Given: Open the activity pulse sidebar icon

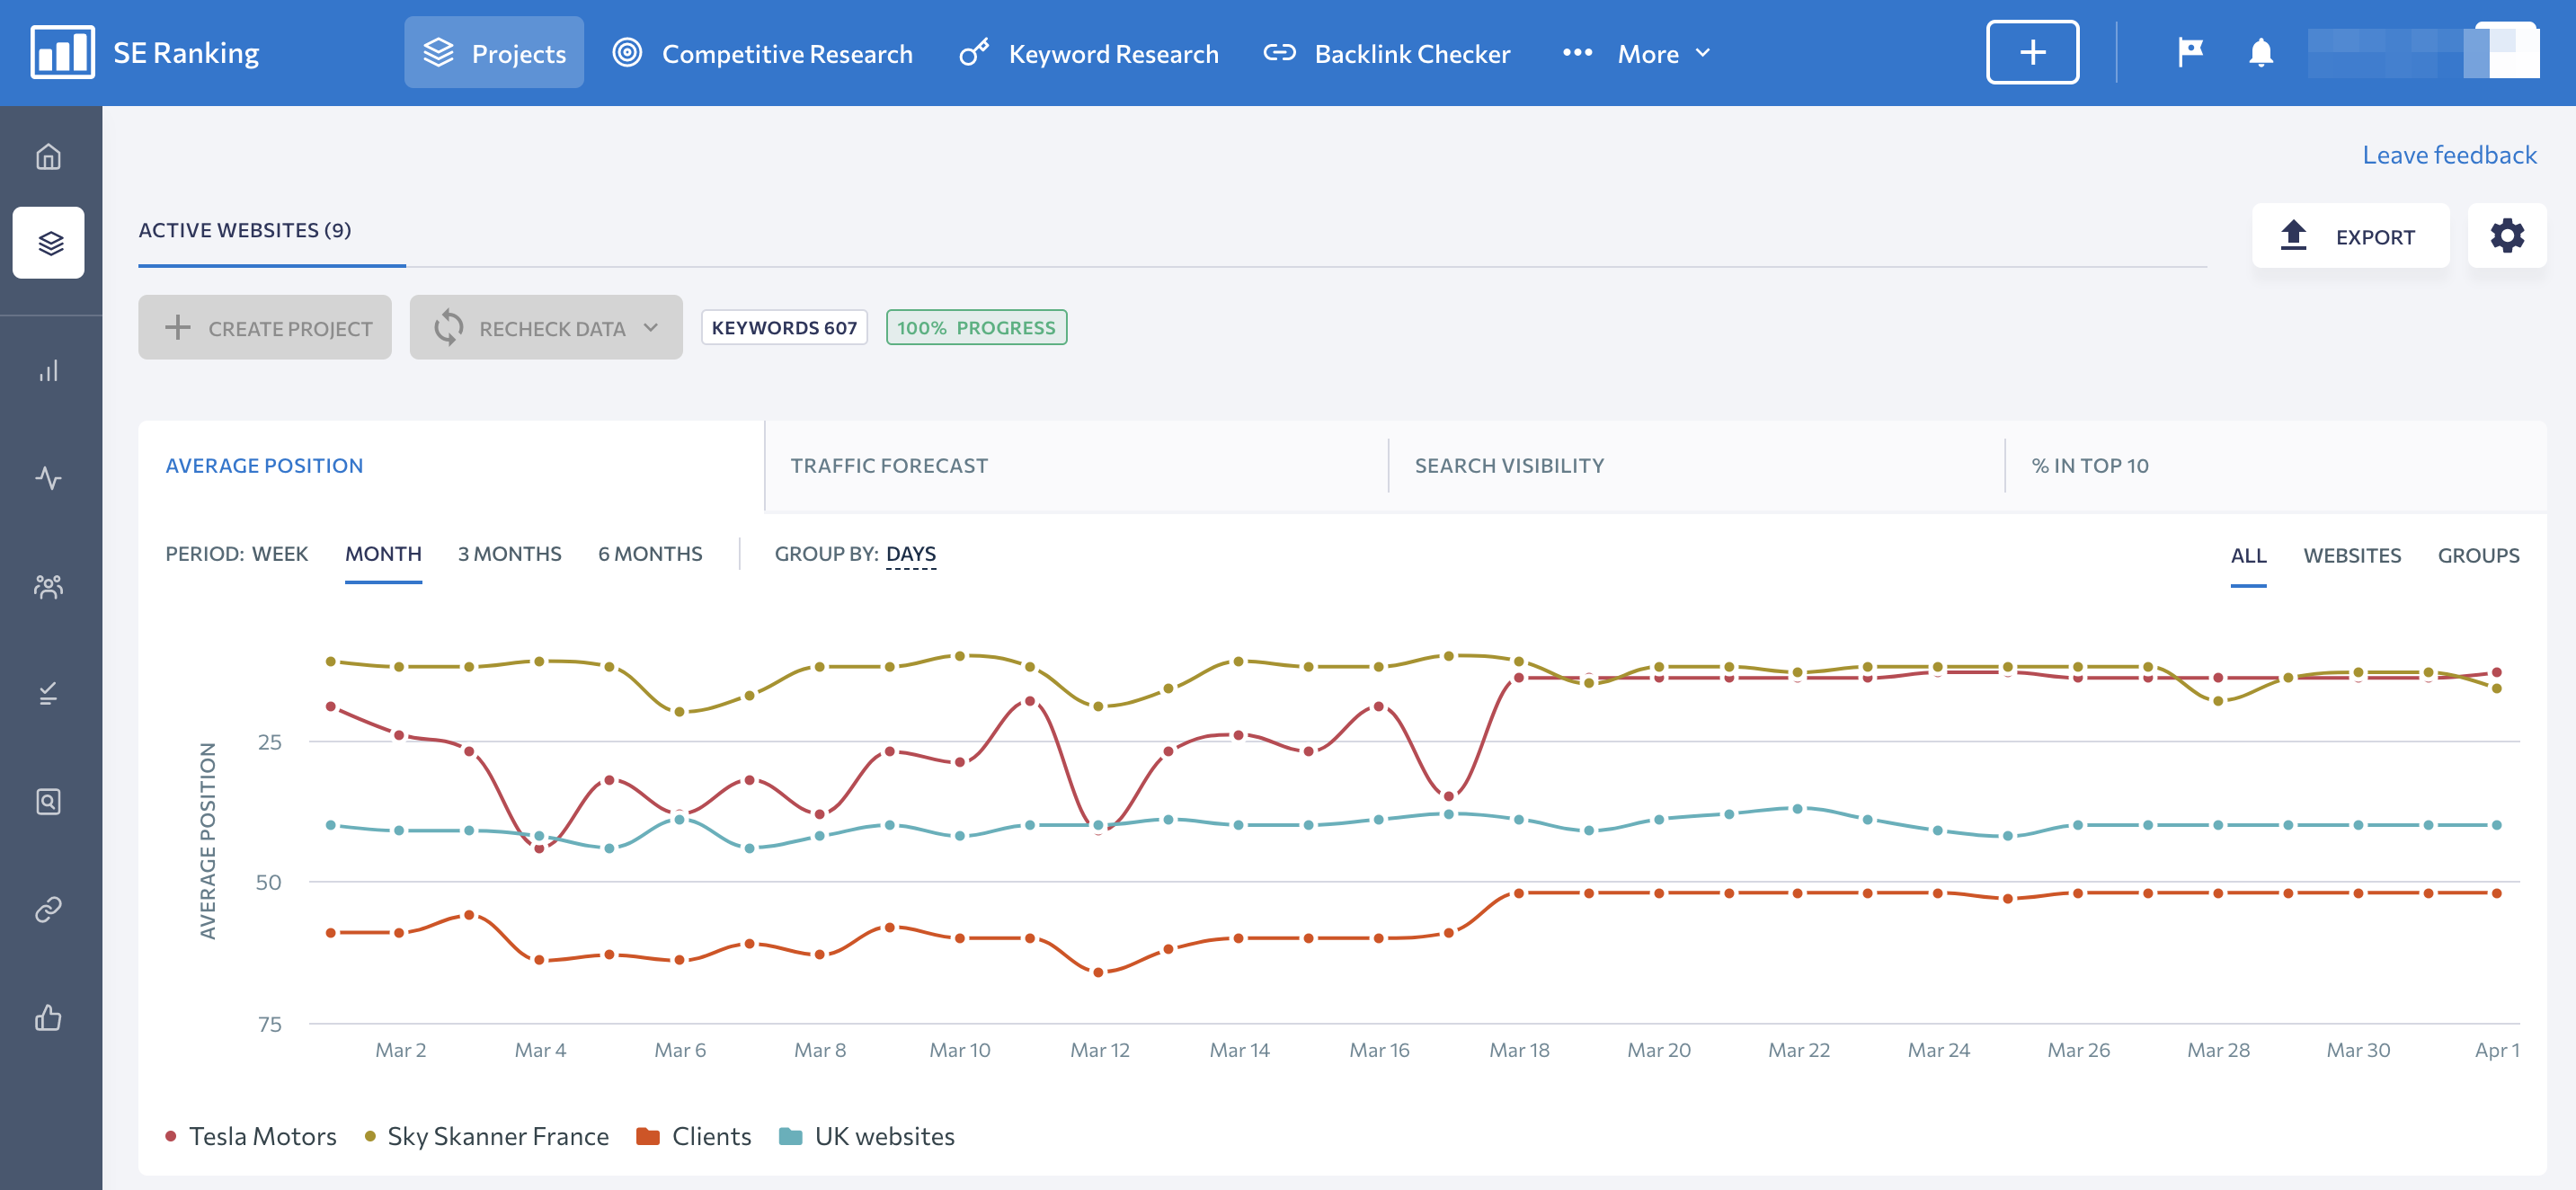Looking at the screenshot, I should coord(48,478).
